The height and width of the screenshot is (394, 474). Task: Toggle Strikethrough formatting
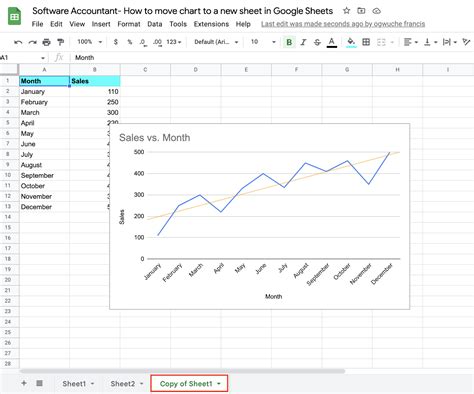tap(317, 42)
